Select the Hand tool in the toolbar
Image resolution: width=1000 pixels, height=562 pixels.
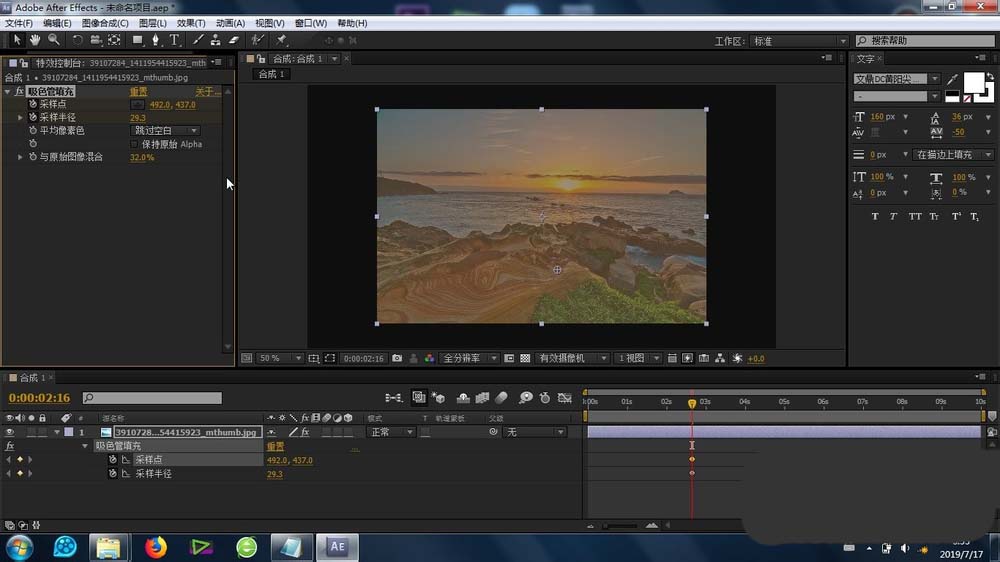point(34,40)
